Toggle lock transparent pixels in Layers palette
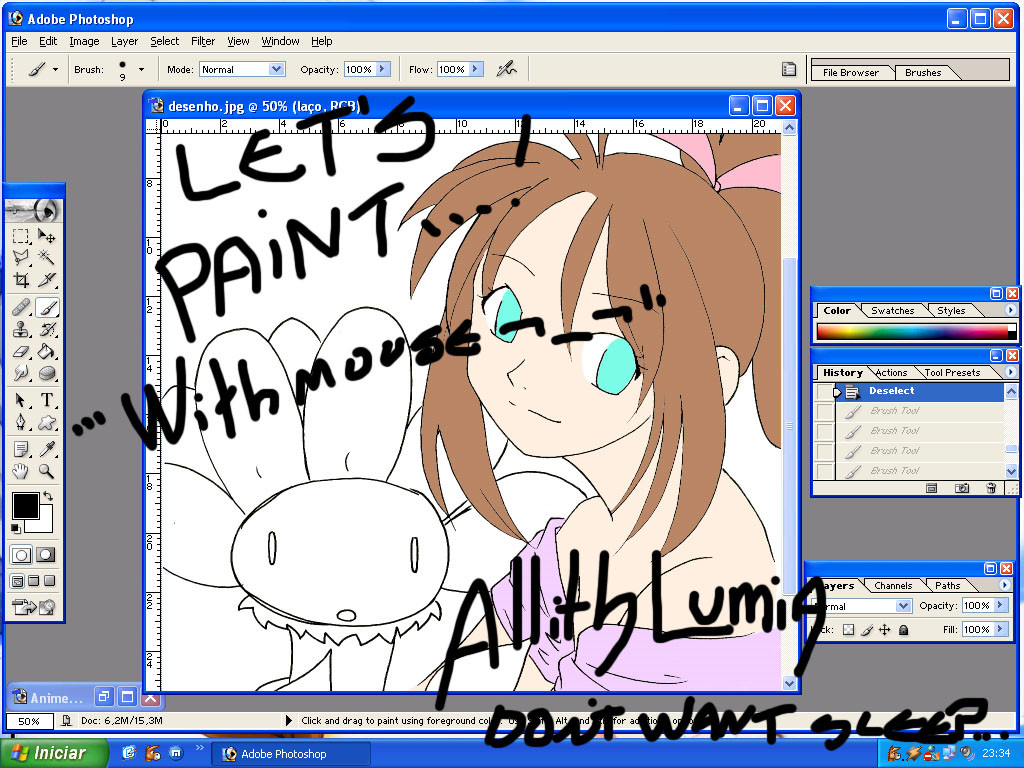Viewport: 1024px width, 768px height. click(x=848, y=630)
